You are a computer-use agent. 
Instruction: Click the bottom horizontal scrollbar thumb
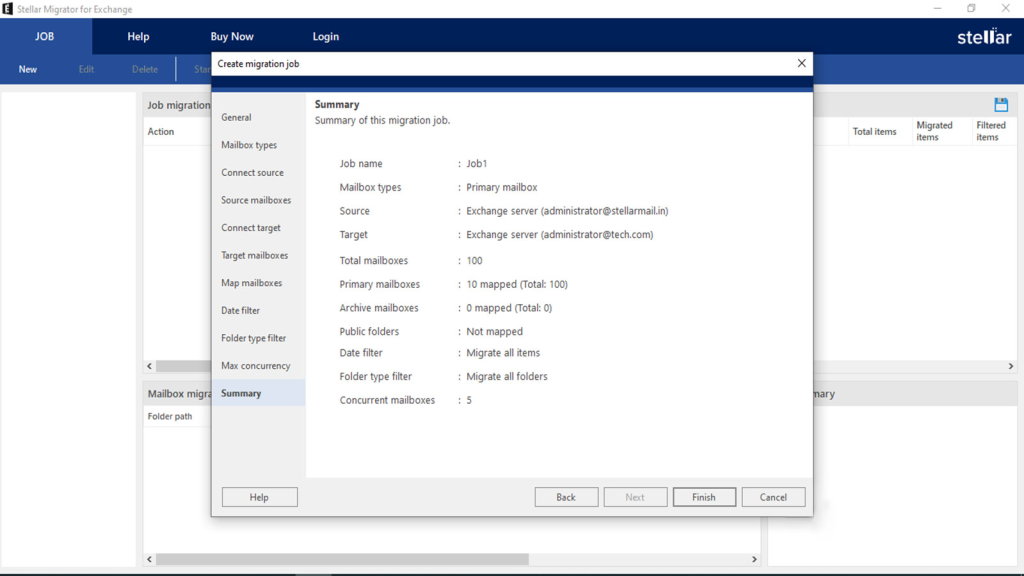click(342, 560)
